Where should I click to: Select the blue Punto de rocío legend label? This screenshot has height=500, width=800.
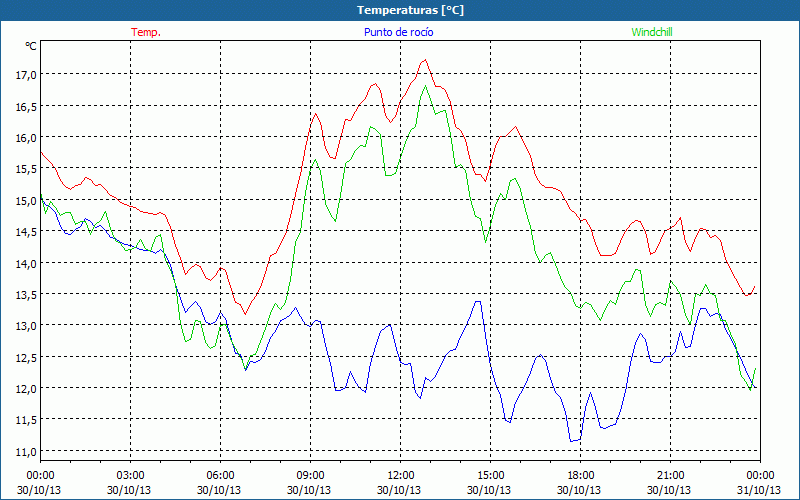tap(398, 32)
